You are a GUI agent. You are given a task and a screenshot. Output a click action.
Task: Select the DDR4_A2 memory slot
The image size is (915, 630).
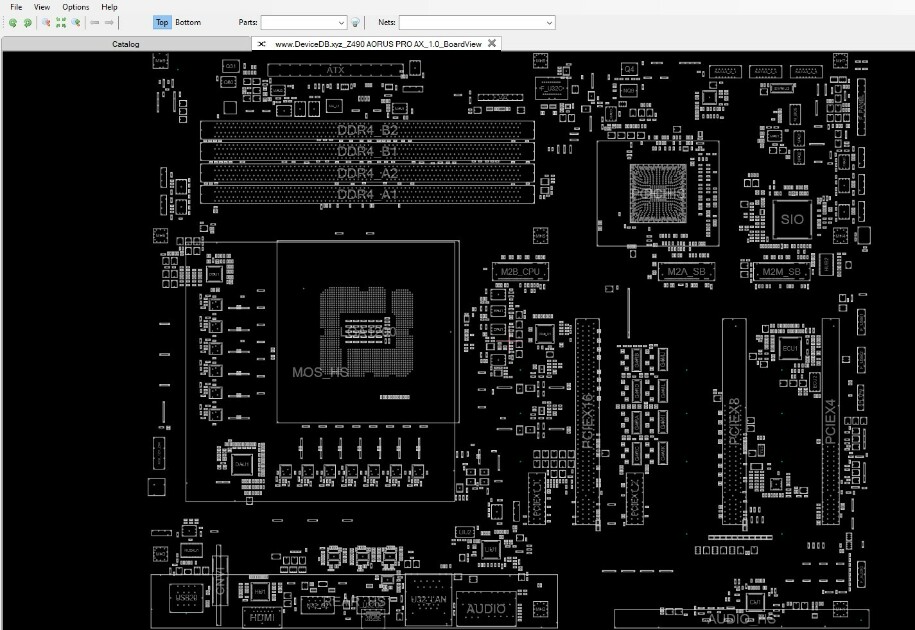[x=367, y=173]
